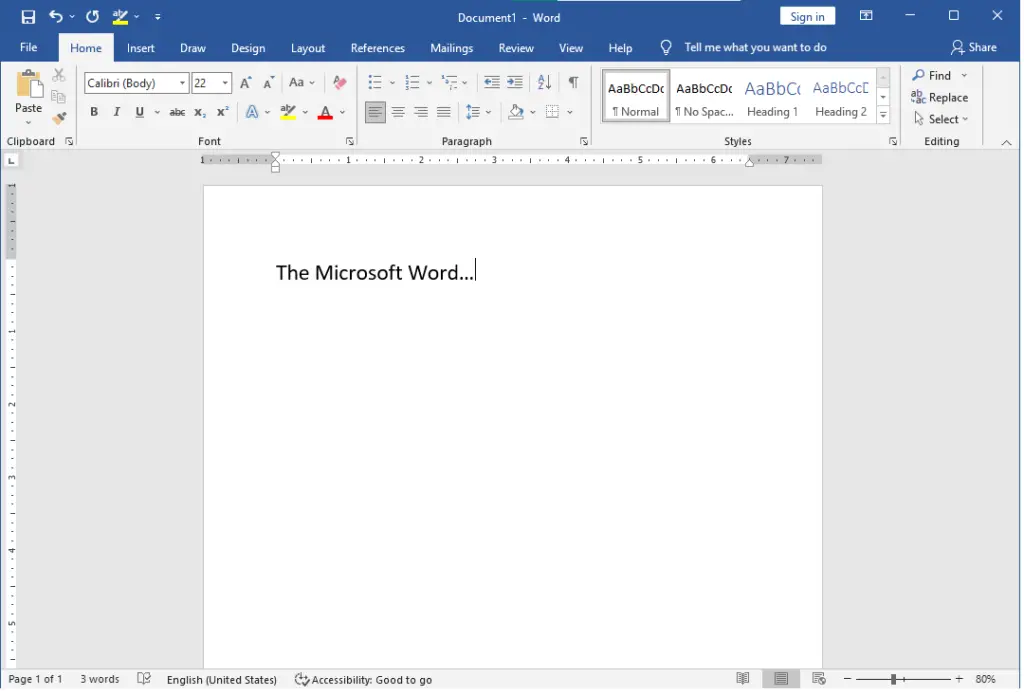The width and height of the screenshot is (1024, 696).
Task: Apply the Heading 1 style
Action: pyautogui.click(x=772, y=96)
